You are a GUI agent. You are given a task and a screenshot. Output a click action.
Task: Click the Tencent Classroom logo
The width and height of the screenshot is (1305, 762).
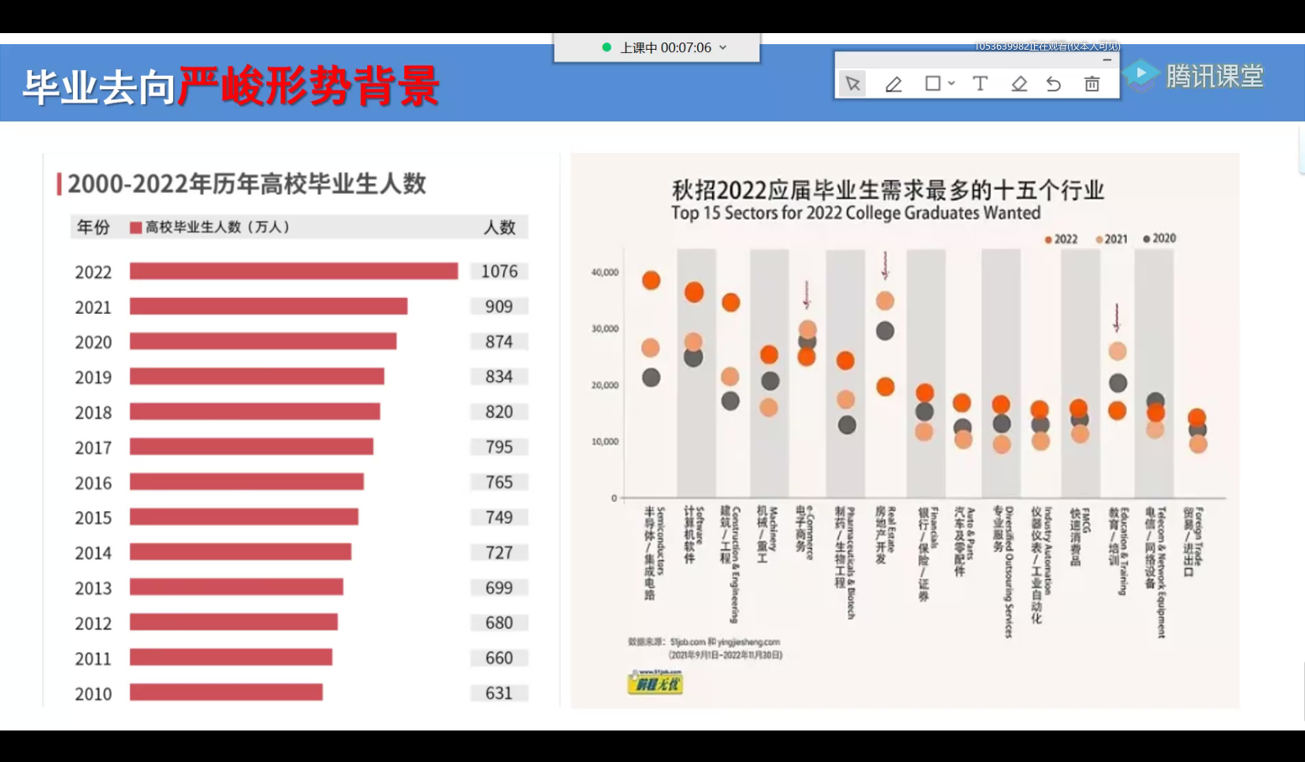tap(1194, 76)
